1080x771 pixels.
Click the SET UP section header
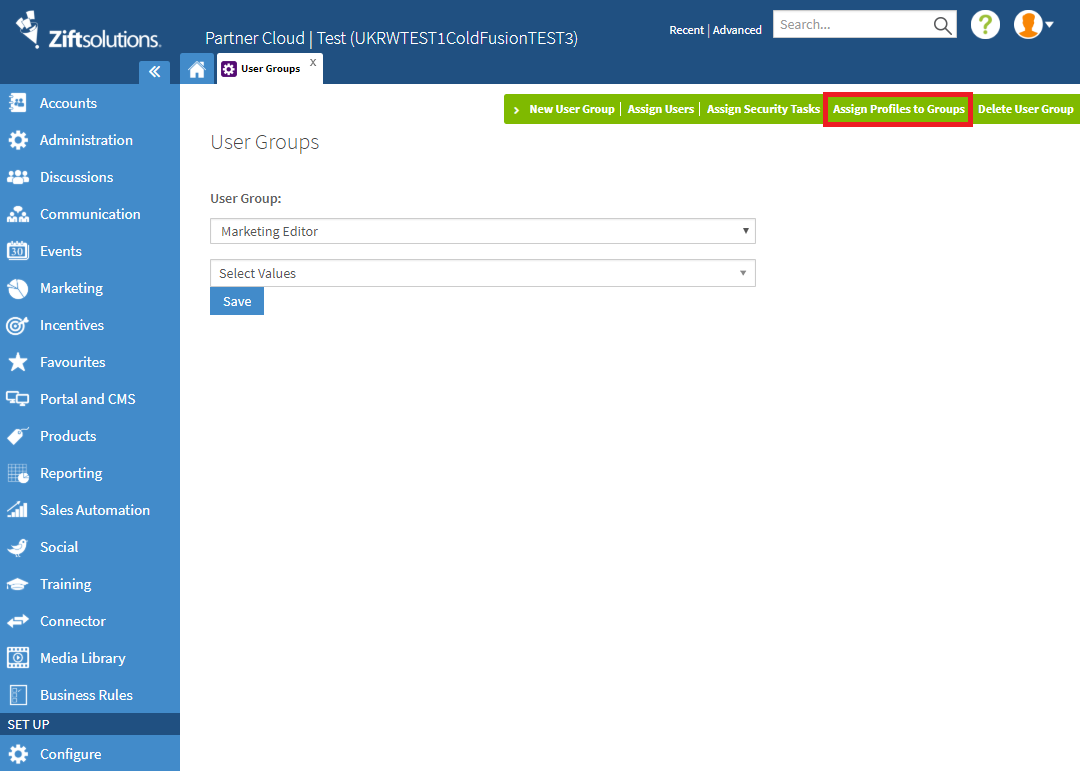pyautogui.click(x=90, y=724)
